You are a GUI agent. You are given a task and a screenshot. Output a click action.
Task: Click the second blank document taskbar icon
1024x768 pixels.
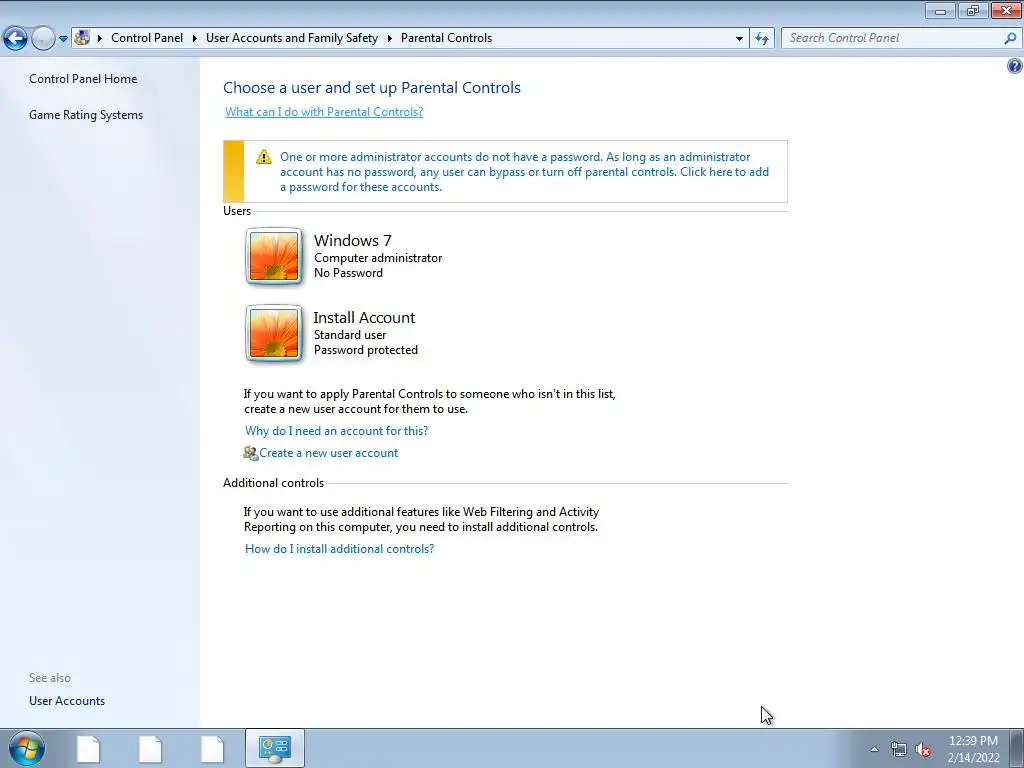(x=150, y=749)
